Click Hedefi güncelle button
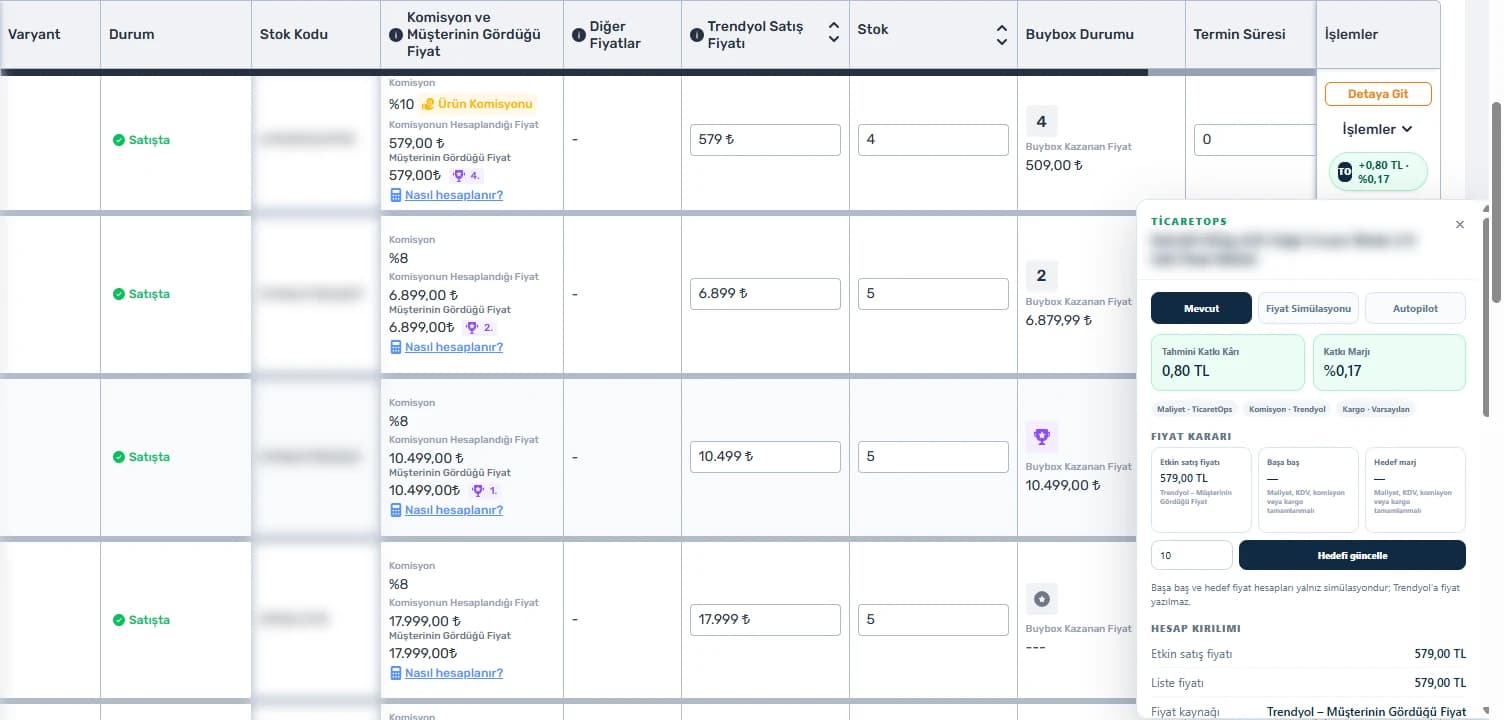 [x=1352, y=555]
